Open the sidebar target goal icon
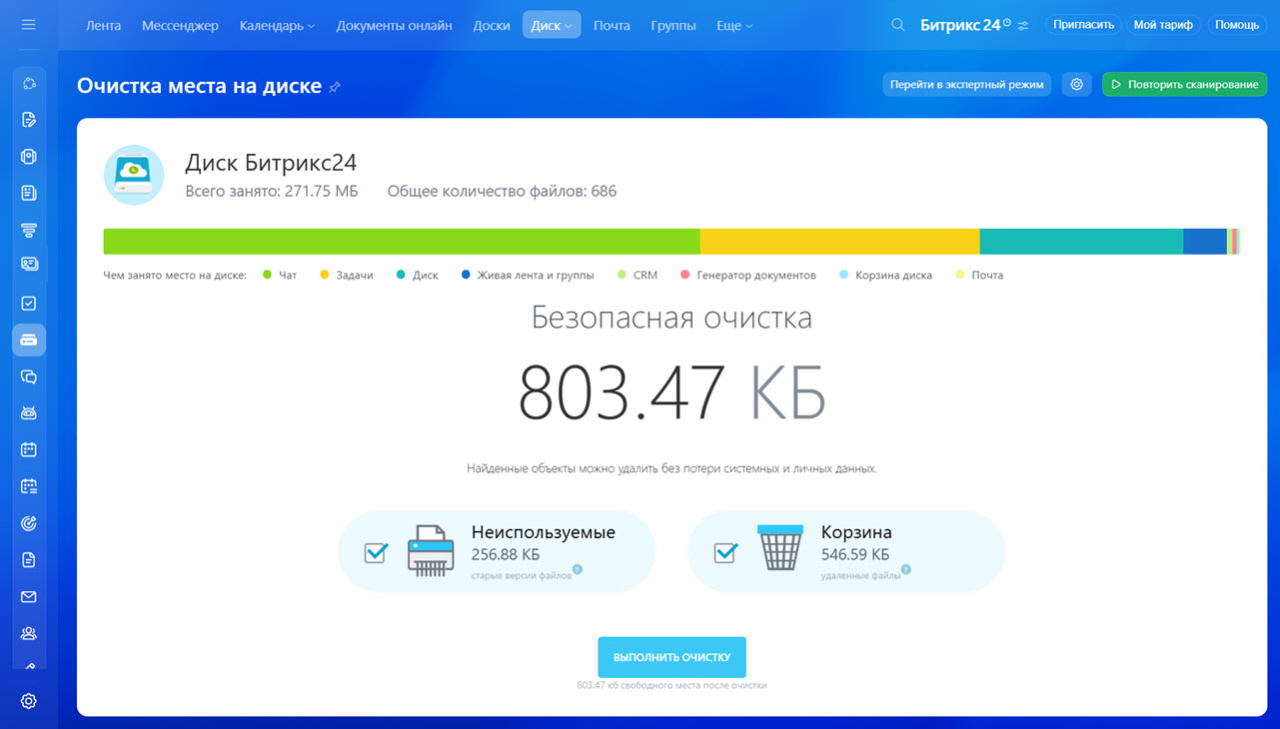 tap(29, 523)
